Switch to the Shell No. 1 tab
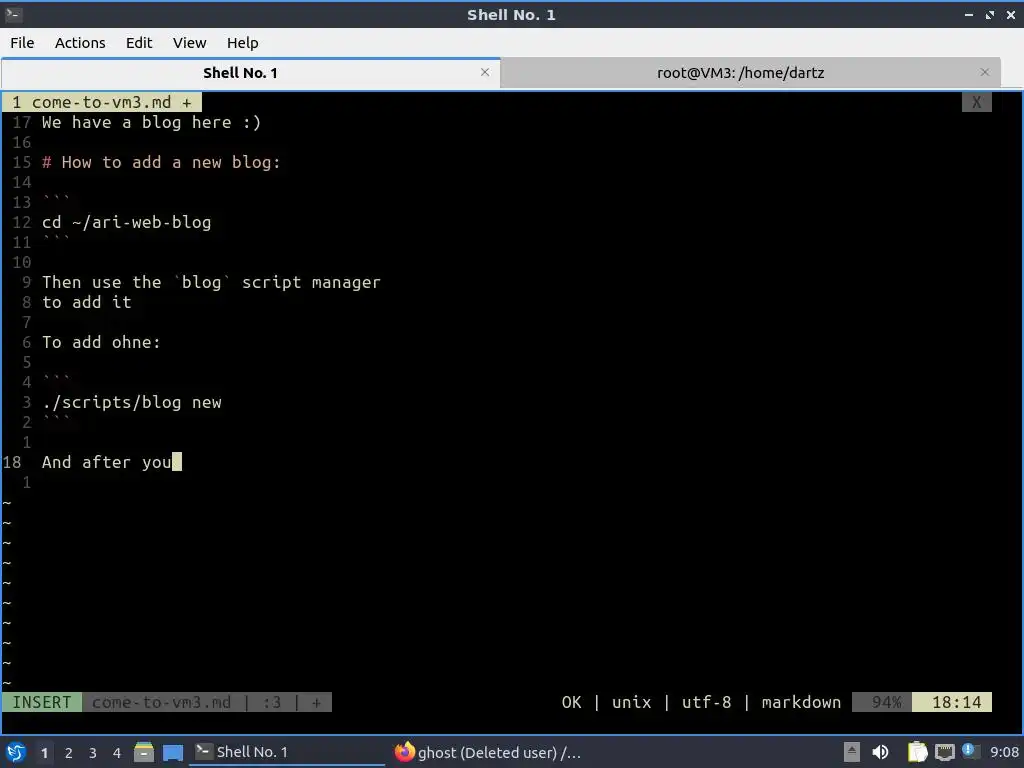Viewport: 1024px width, 768px height. coord(240,72)
